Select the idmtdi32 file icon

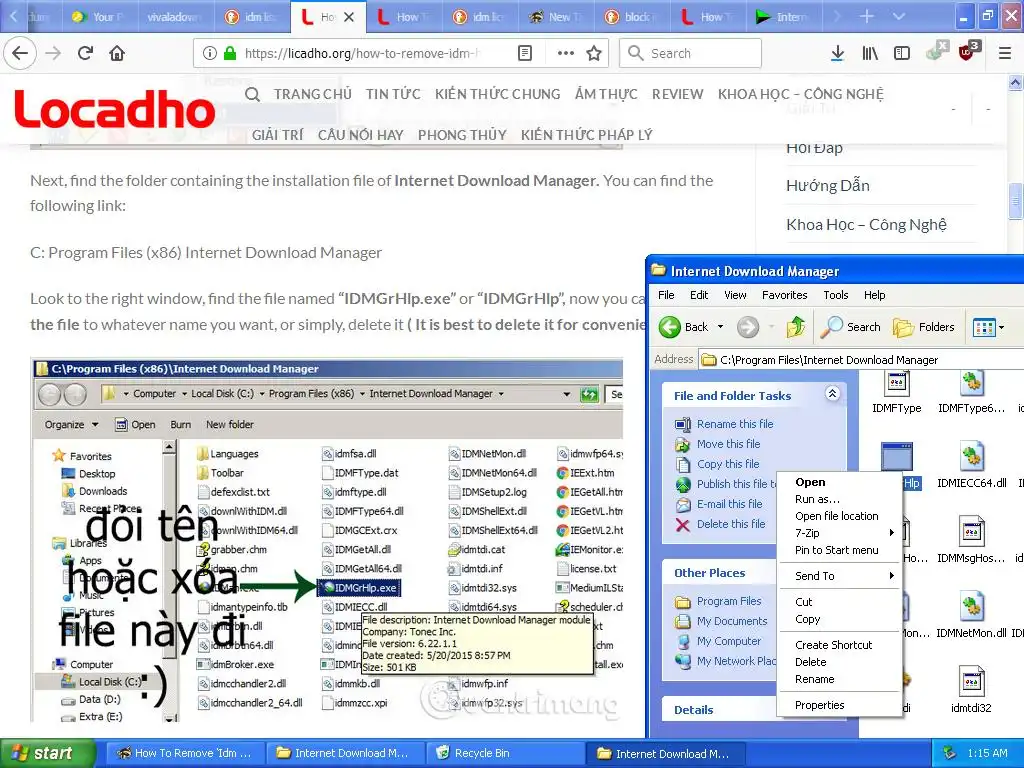(x=972, y=681)
